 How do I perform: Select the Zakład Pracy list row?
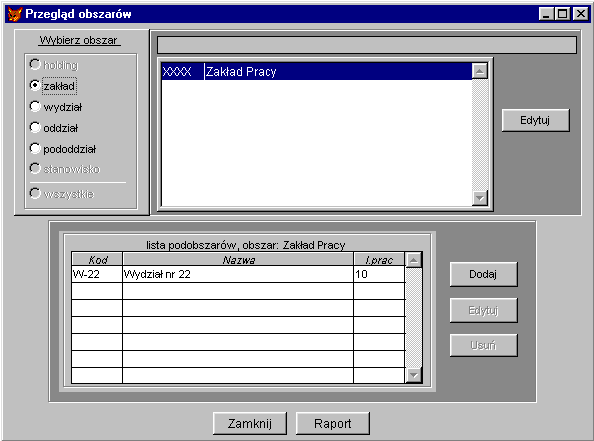(x=317, y=72)
